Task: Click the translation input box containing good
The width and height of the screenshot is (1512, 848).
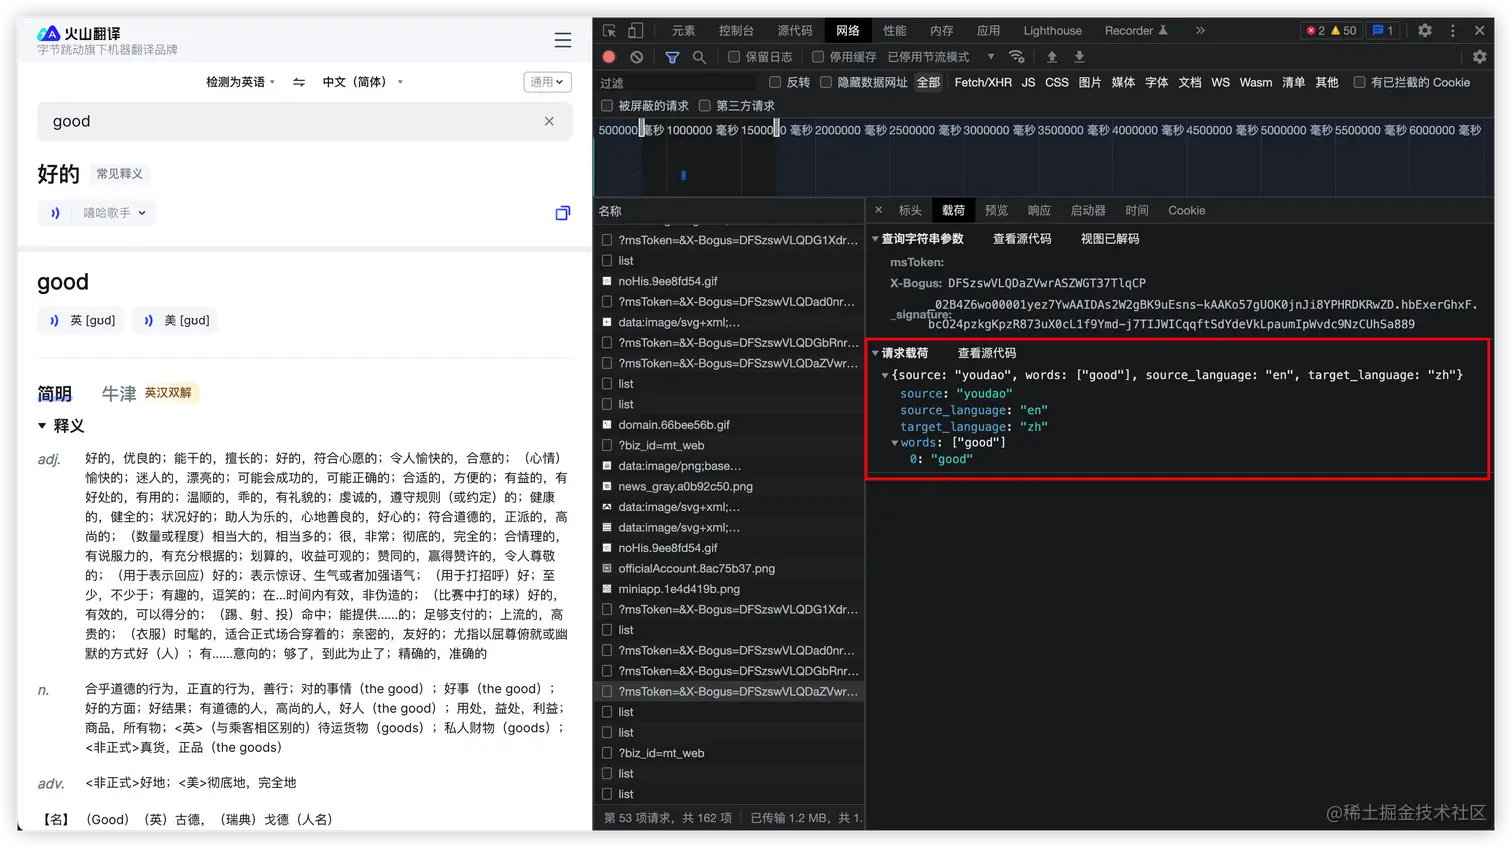Action: click(305, 121)
